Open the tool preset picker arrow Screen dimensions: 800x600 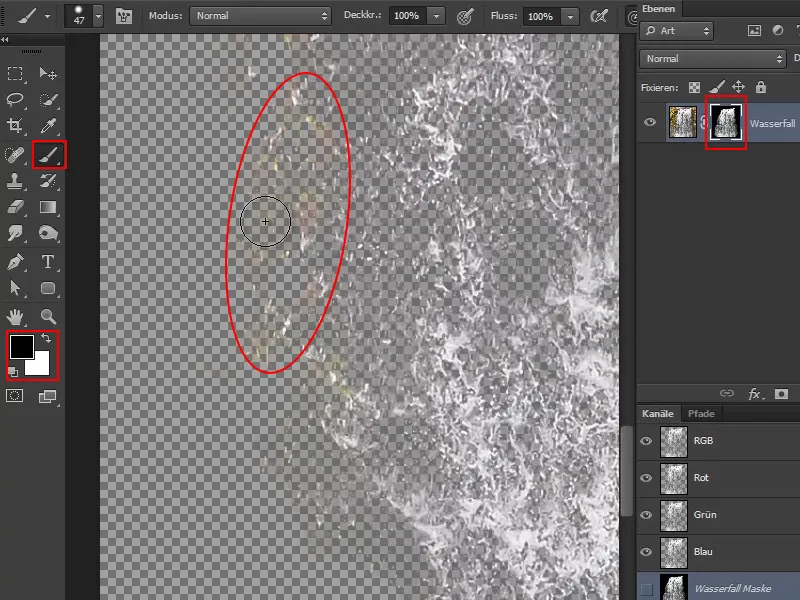pyautogui.click(x=47, y=16)
